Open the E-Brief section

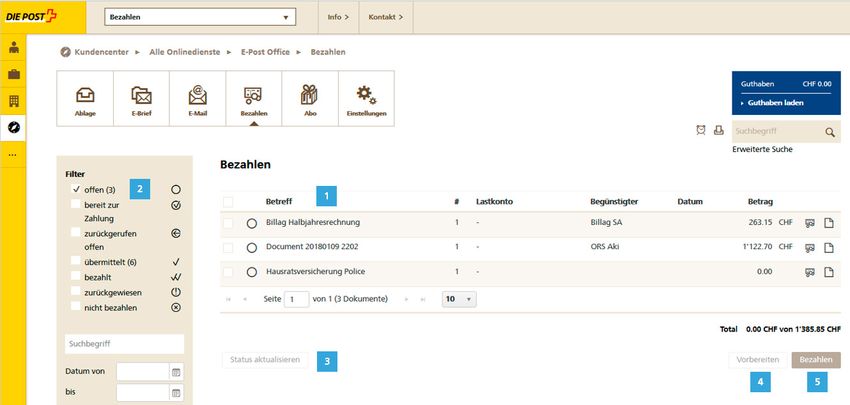pos(142,98)
